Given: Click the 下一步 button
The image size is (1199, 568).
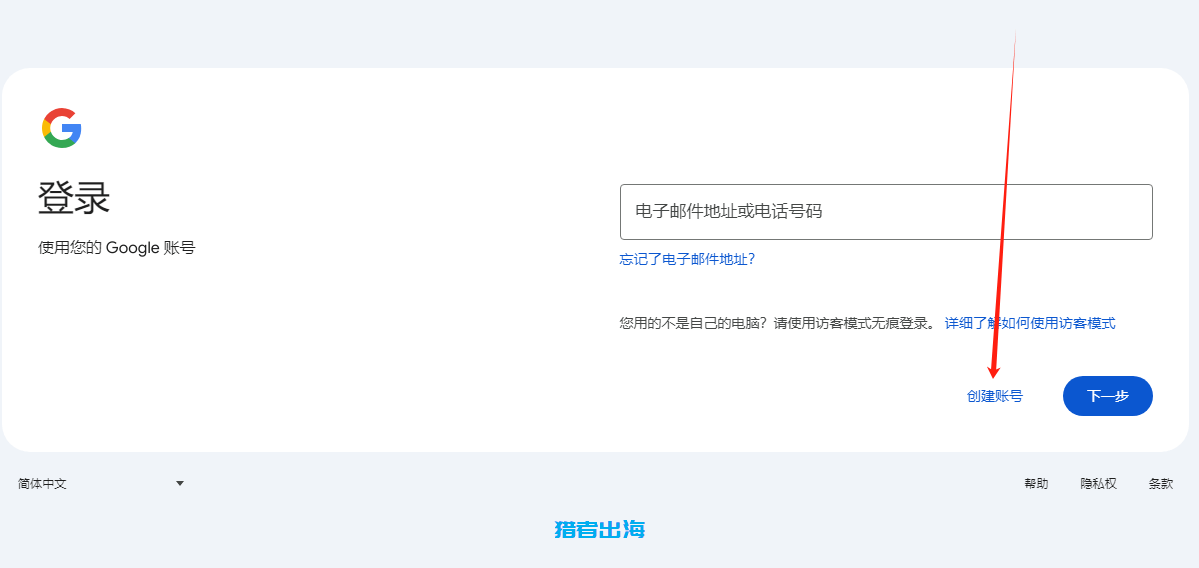Looking at the screenshot, I should coord(1107,396).
